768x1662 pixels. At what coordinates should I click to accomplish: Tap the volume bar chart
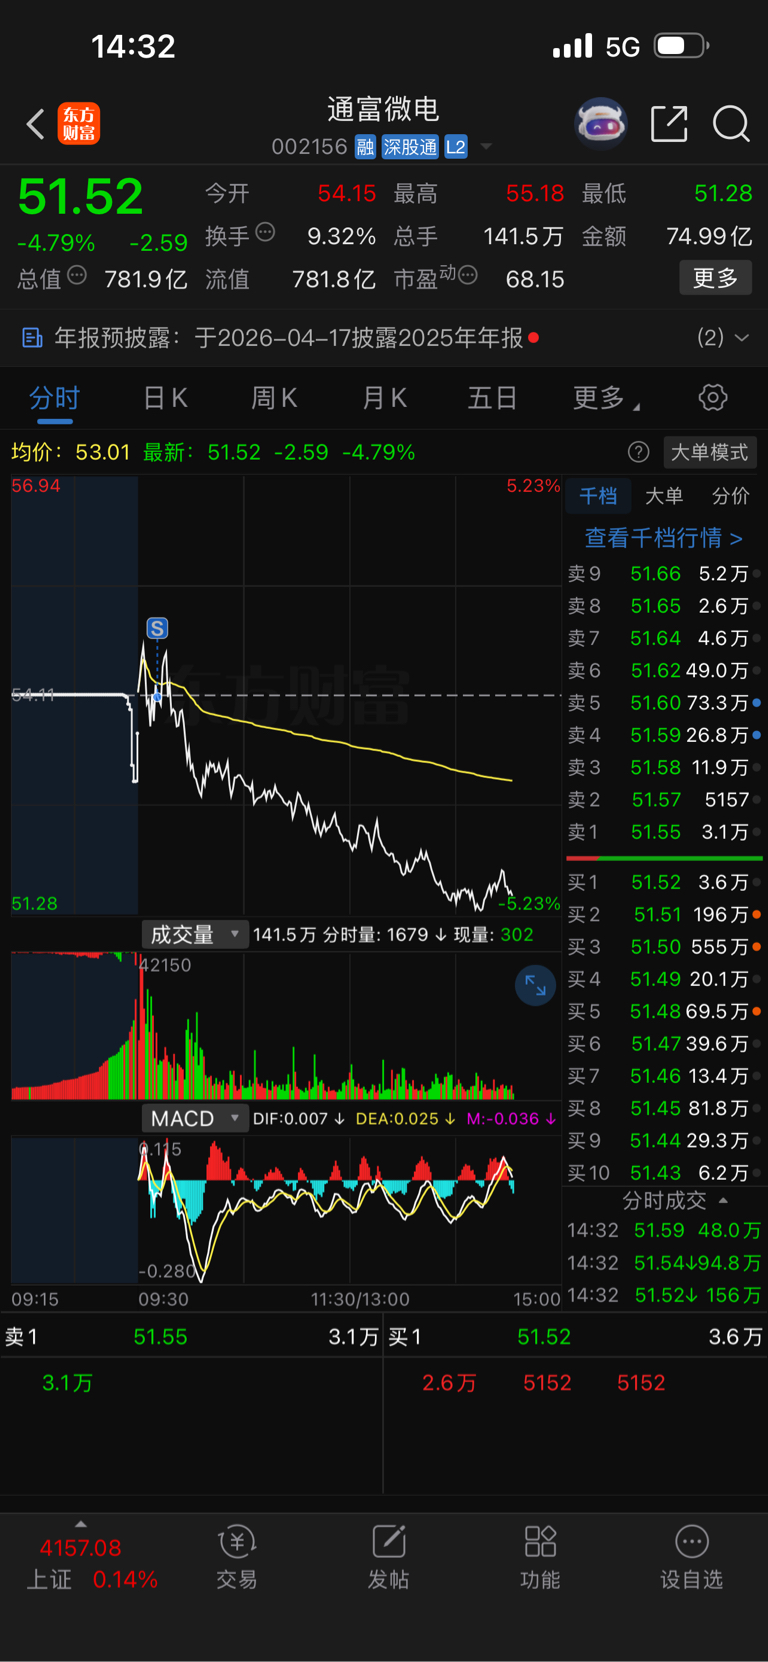(x=286, y=1026)
